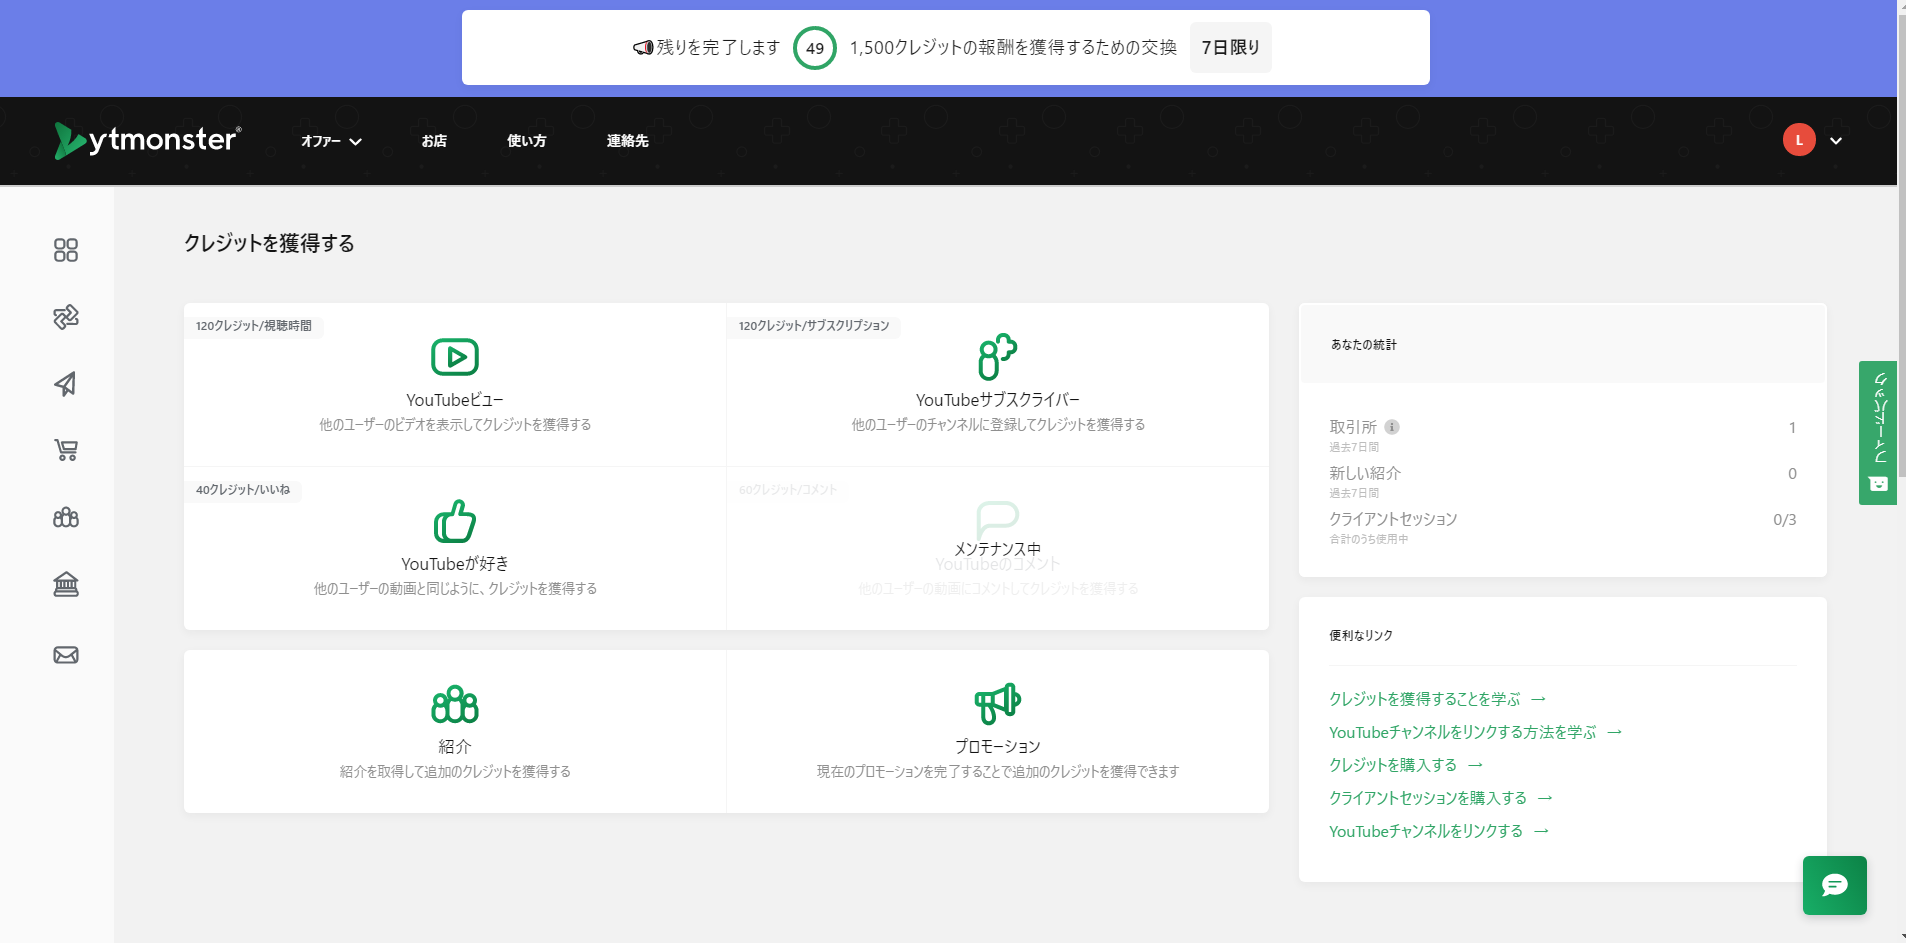Viewport: 1906px width, 943px height.
Task: Click the thumbs-up YouTube like icon
Action: [x=455, y=521]
